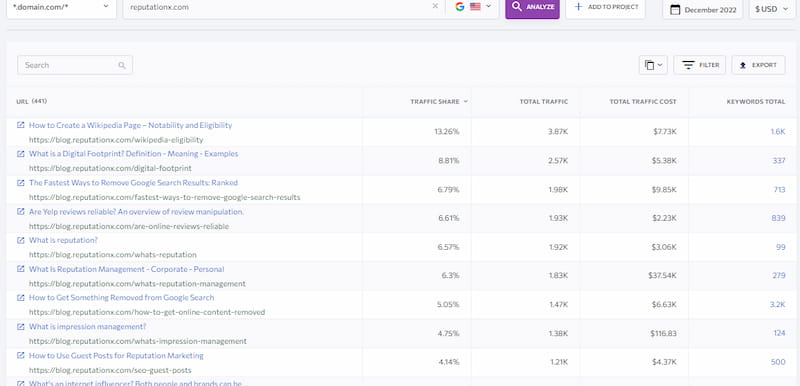Open the Google US region dropdown arrow
This screenshot has width=800, height=386.
pyautogui.click(x=488, y=7)
